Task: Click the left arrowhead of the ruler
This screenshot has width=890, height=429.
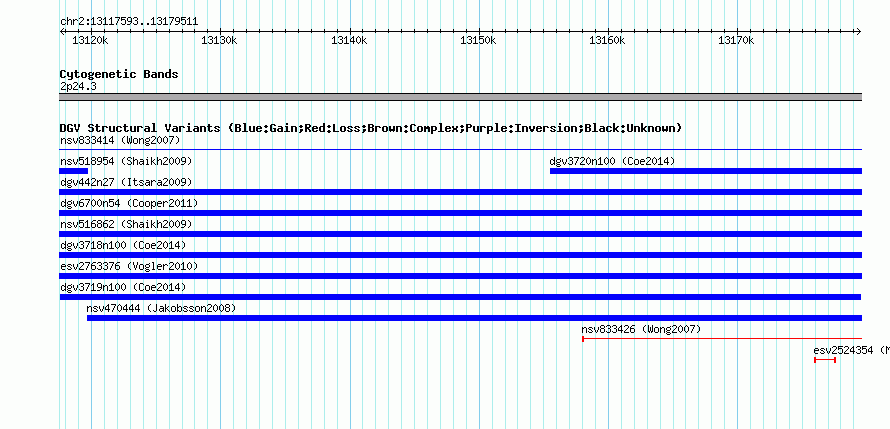Action: pyautogui.click(x=62, y=32)
